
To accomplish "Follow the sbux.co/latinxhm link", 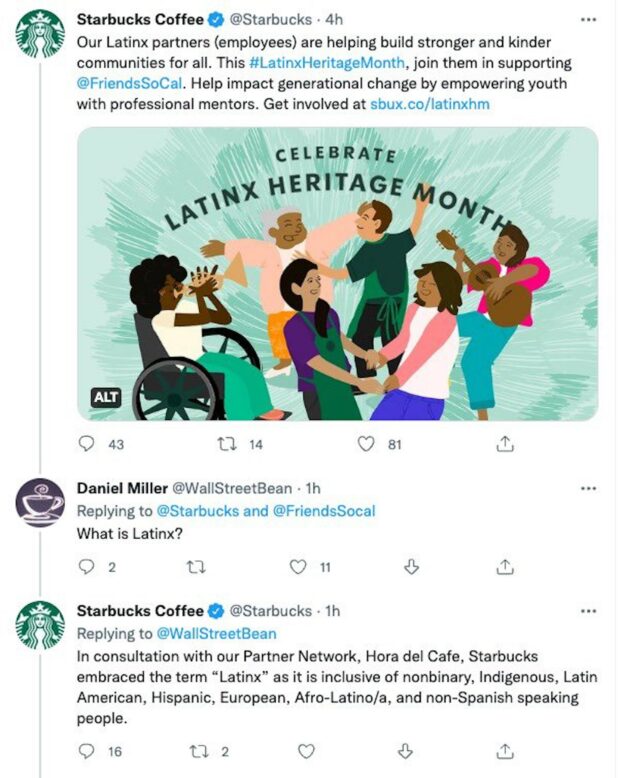I will point(430,104).
